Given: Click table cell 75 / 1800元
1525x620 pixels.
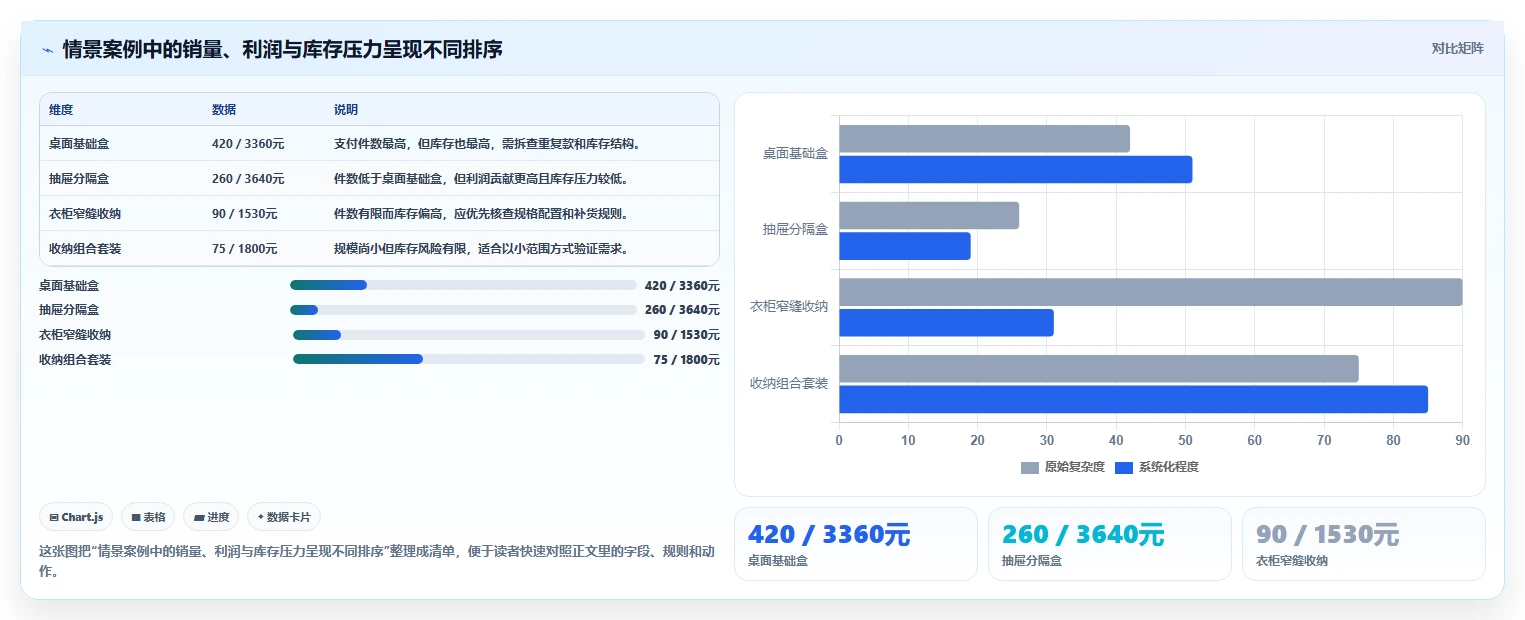Looking at the screenshot, I should [x=245, y=249].
